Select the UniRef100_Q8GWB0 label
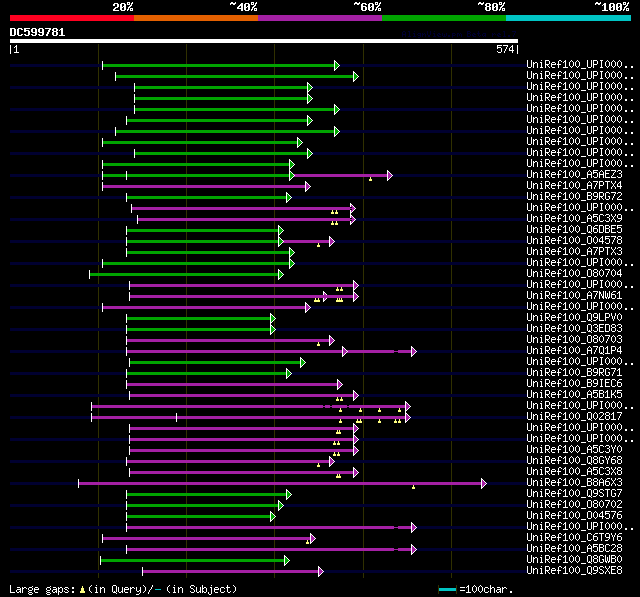The image size is (640, 597). coord(574,559)
